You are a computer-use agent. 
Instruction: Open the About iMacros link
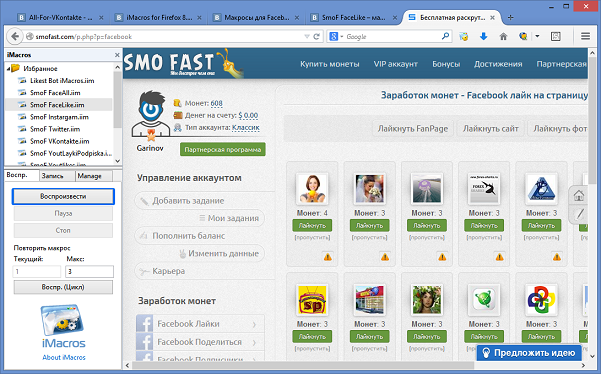coord(64,357)
